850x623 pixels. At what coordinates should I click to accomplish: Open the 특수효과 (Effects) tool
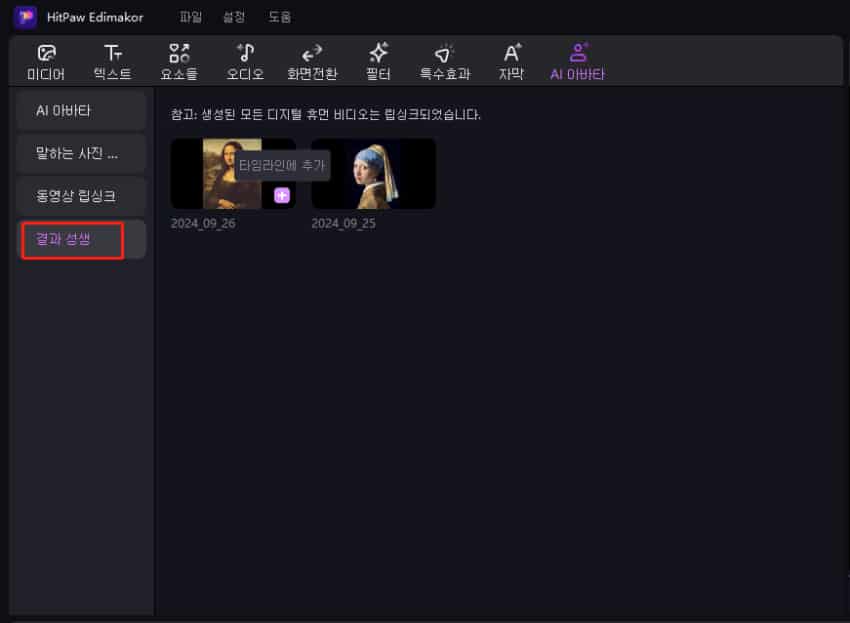tap(445, 63)
